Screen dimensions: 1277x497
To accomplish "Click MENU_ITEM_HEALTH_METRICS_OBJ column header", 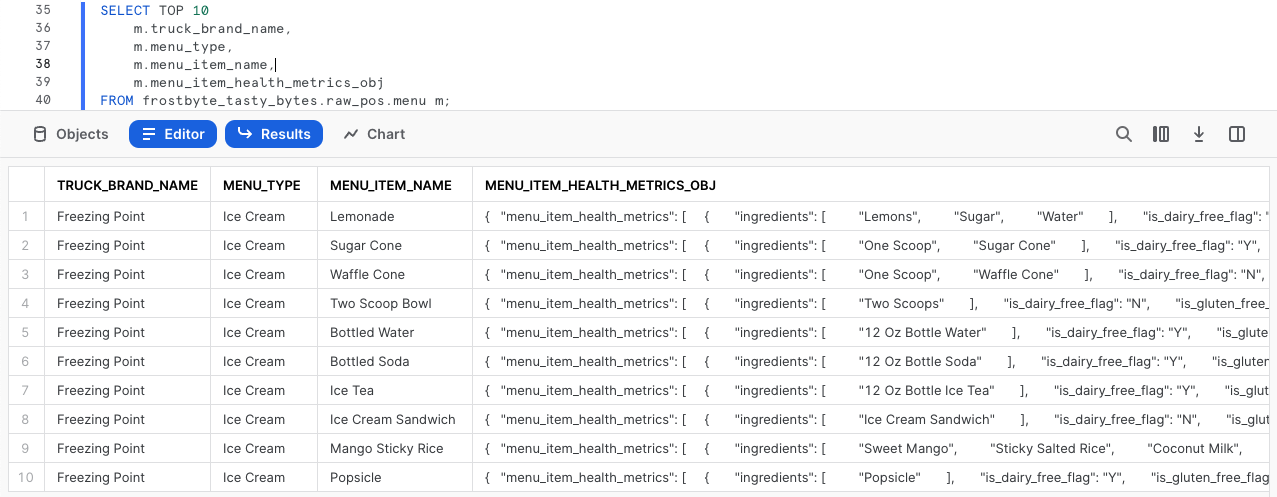I will (x=600, y=185).
